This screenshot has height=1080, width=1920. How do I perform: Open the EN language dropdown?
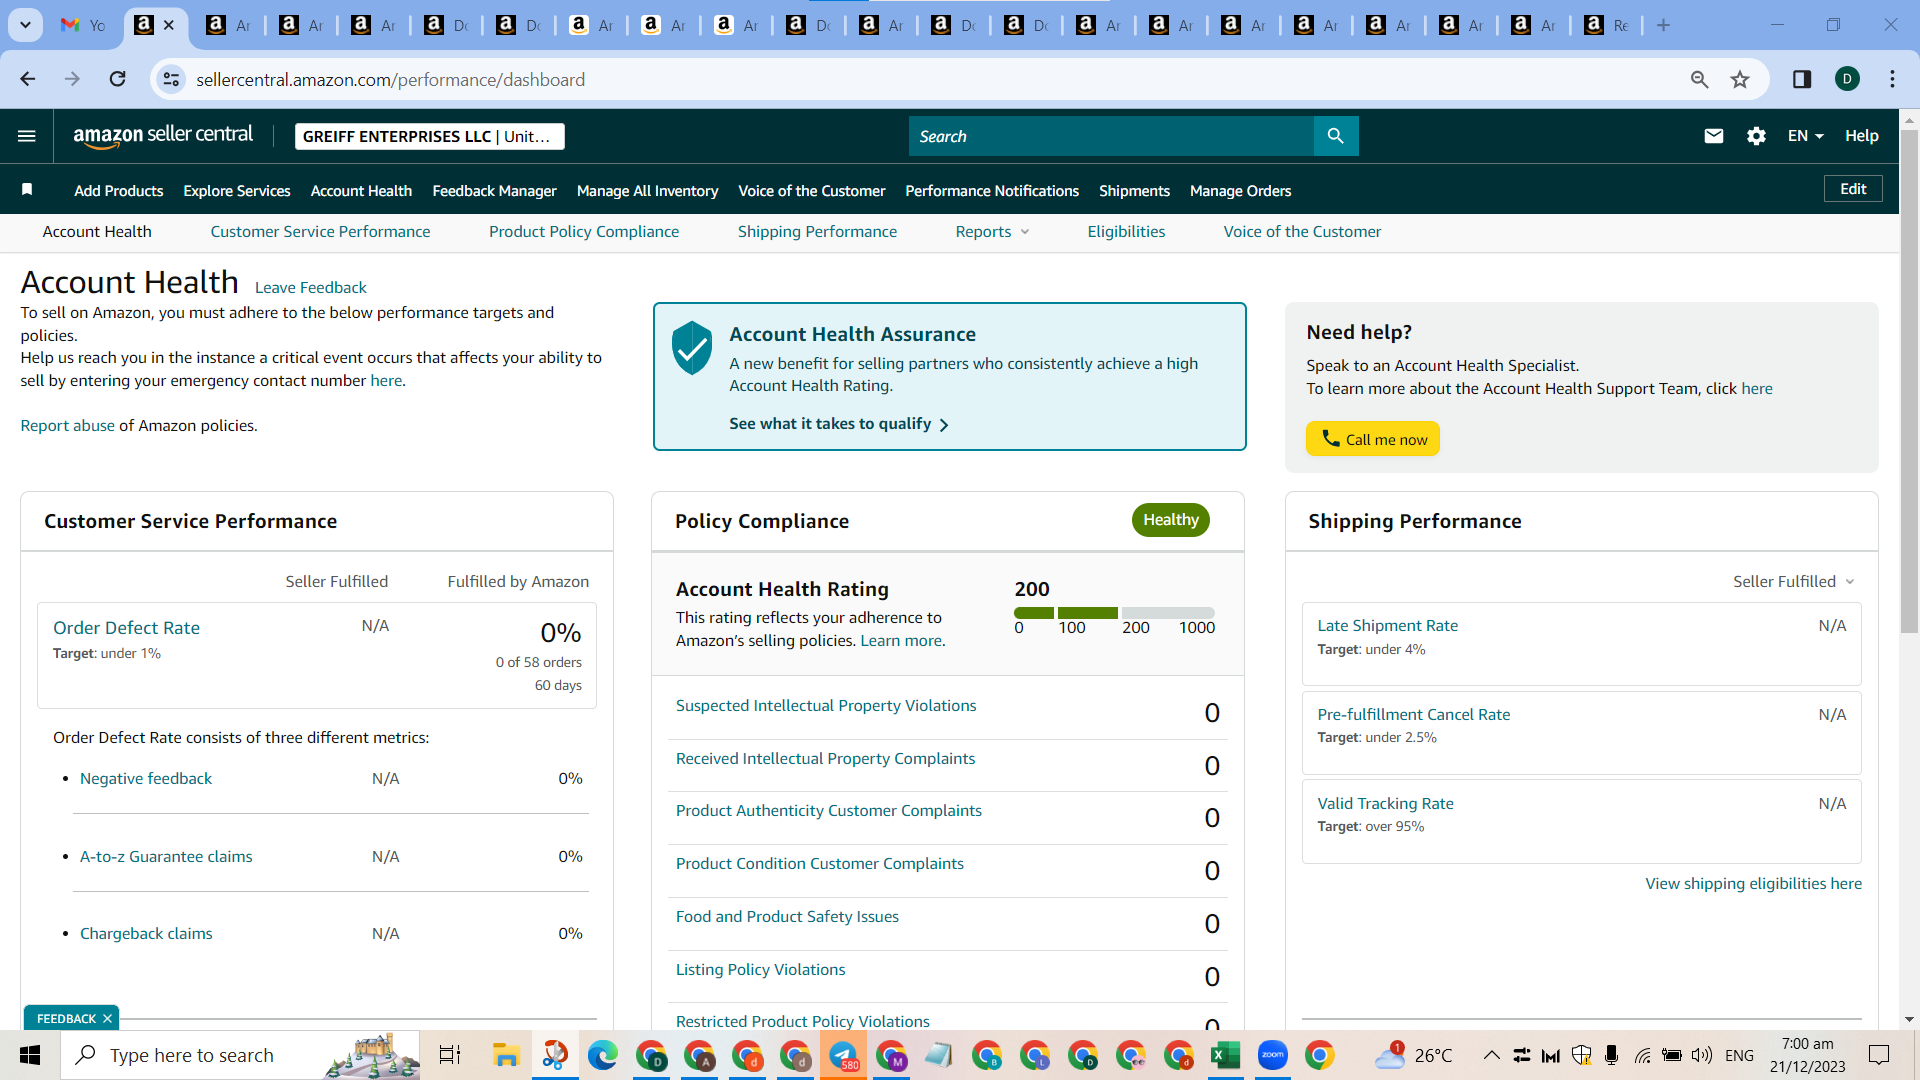point(1805,136)
